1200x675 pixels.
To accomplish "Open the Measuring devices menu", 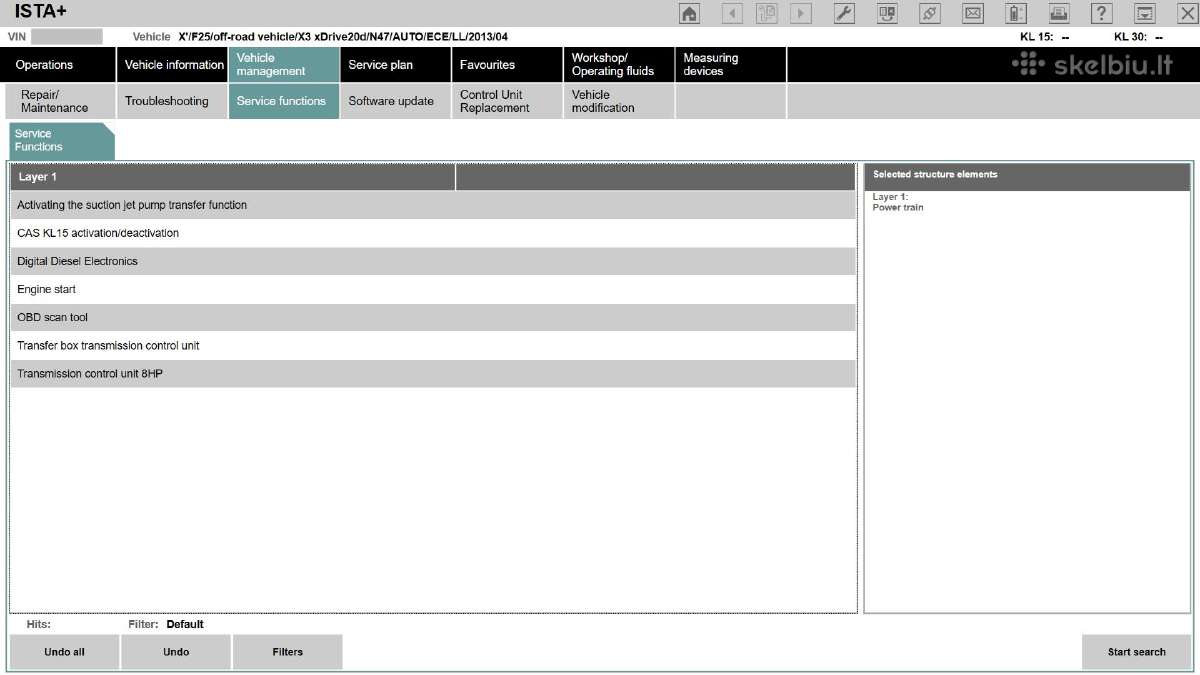I will coord(731,65).
